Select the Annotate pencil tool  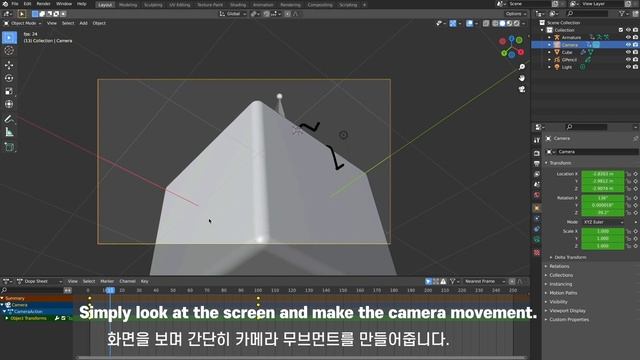(9, 119)
